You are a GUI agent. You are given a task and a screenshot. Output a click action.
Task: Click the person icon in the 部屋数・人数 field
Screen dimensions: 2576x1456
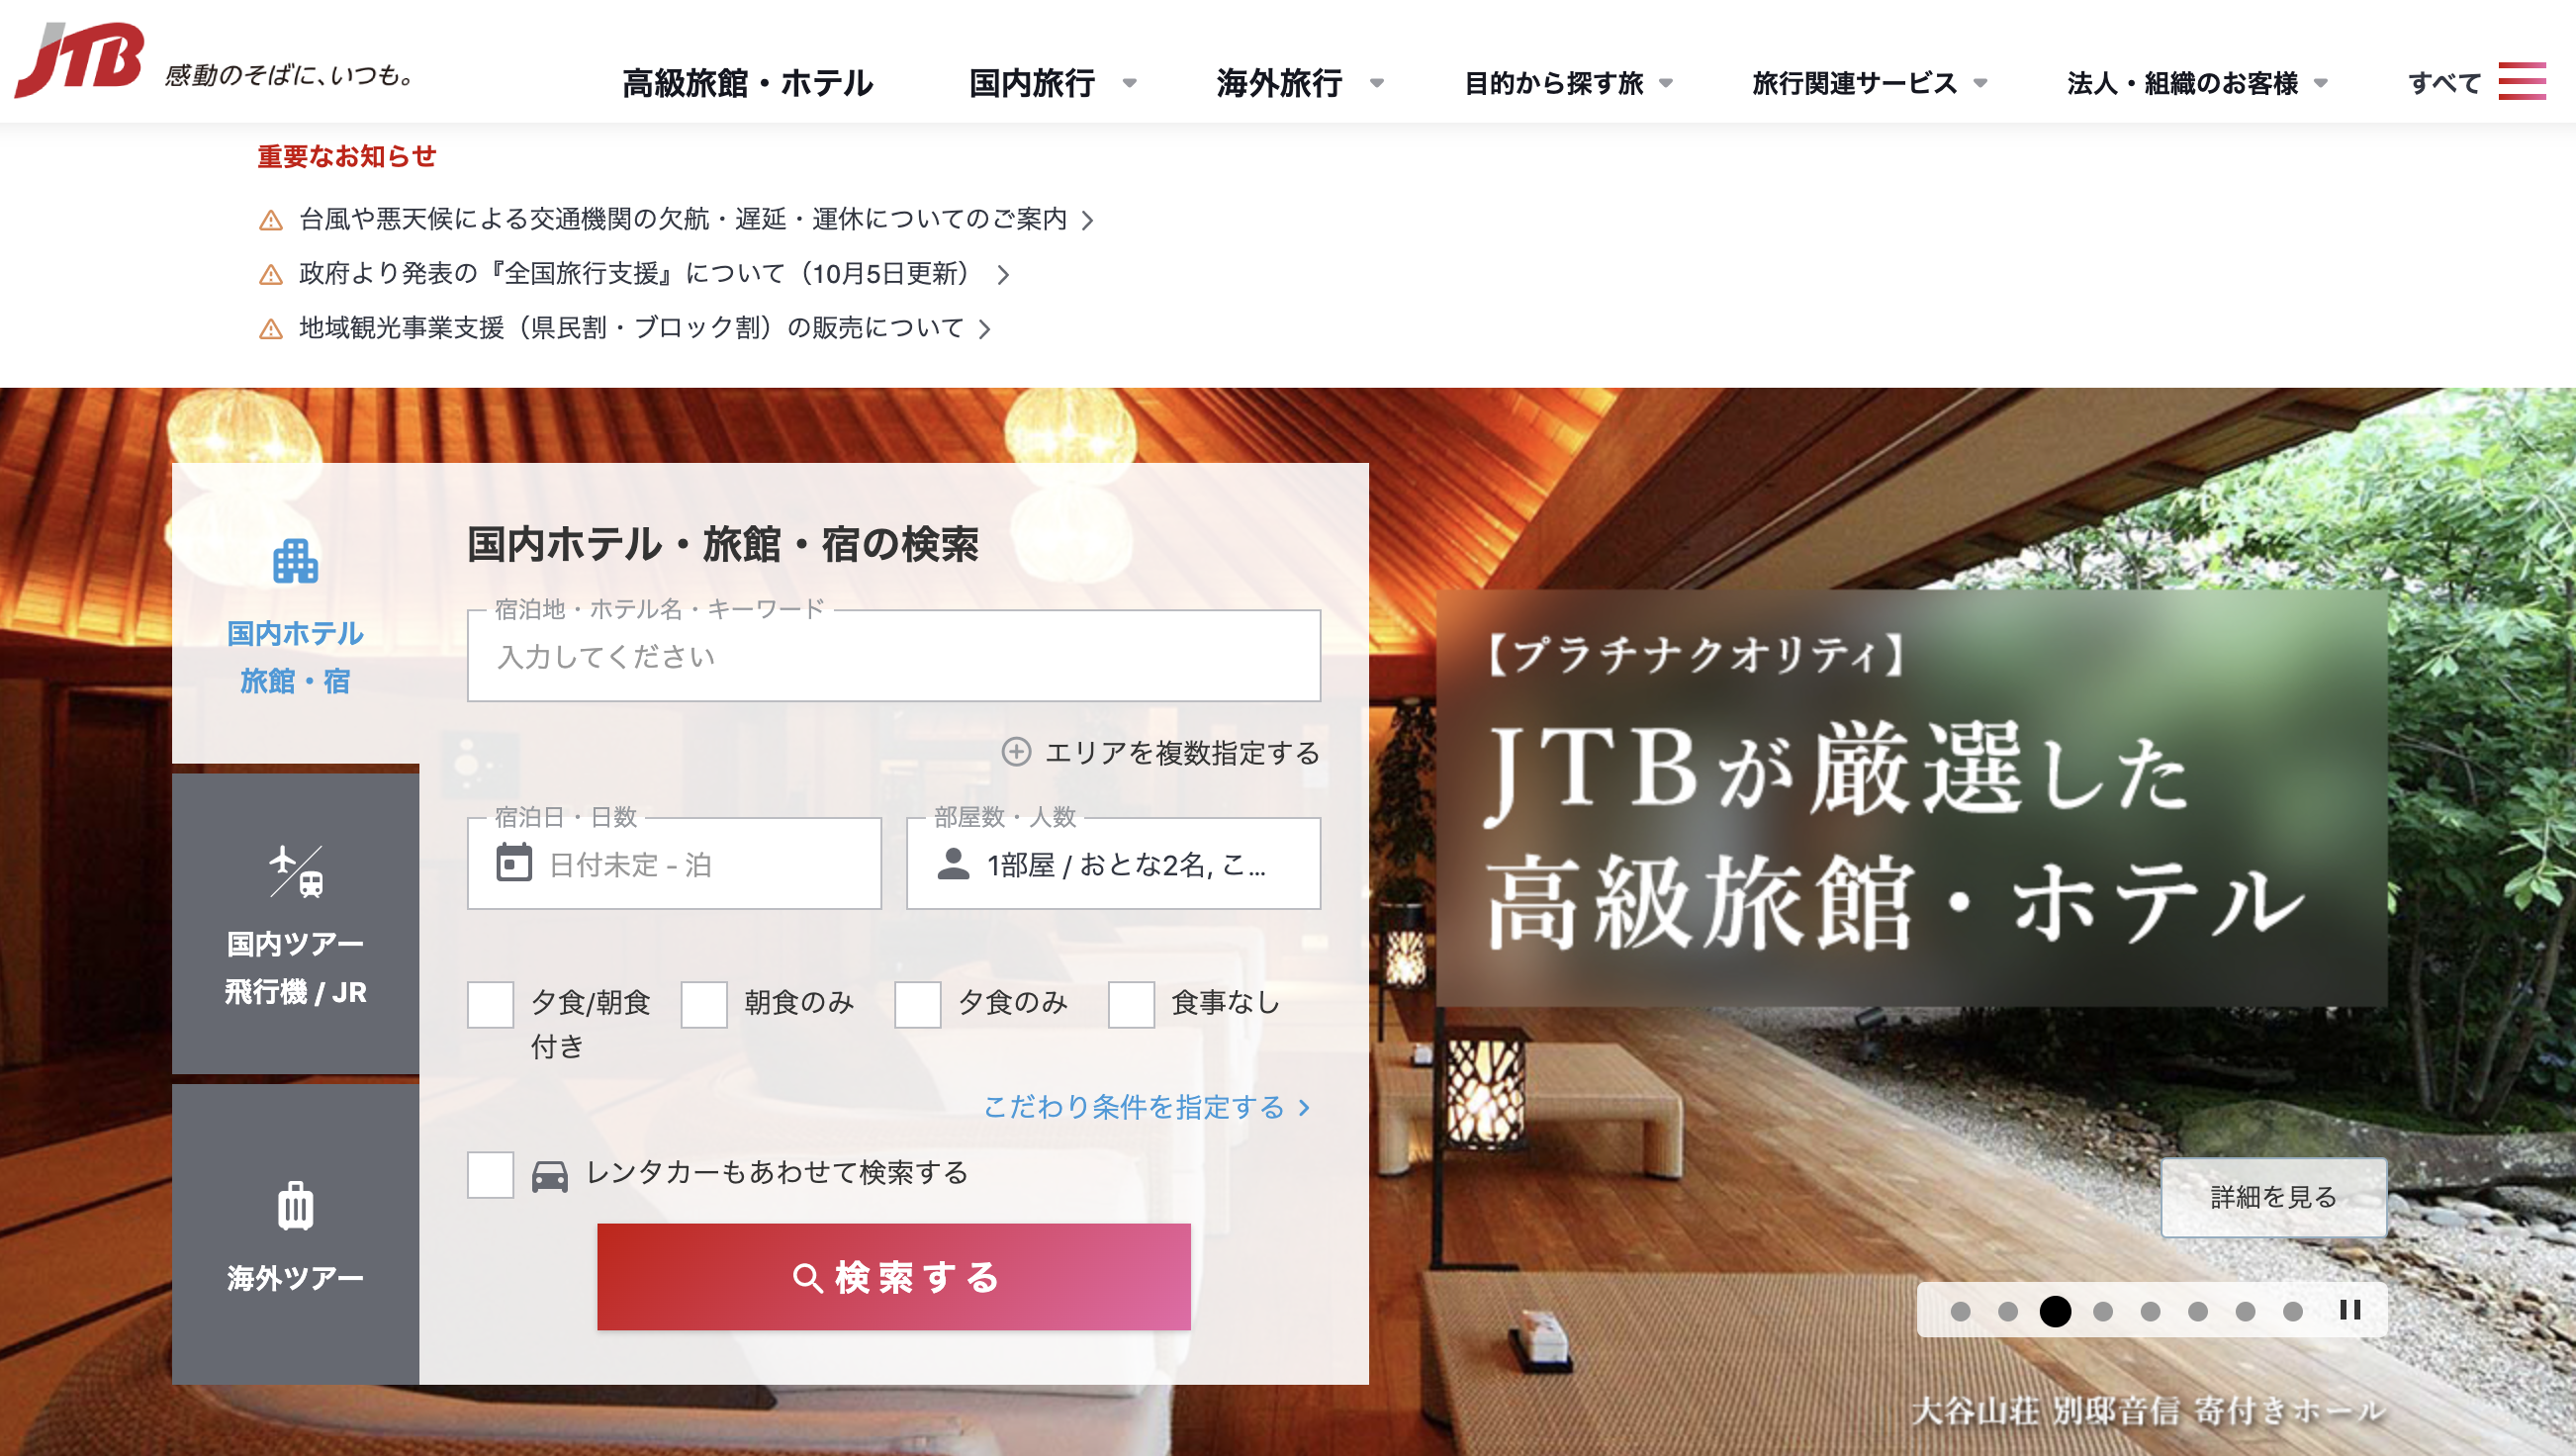pos(953,863)
